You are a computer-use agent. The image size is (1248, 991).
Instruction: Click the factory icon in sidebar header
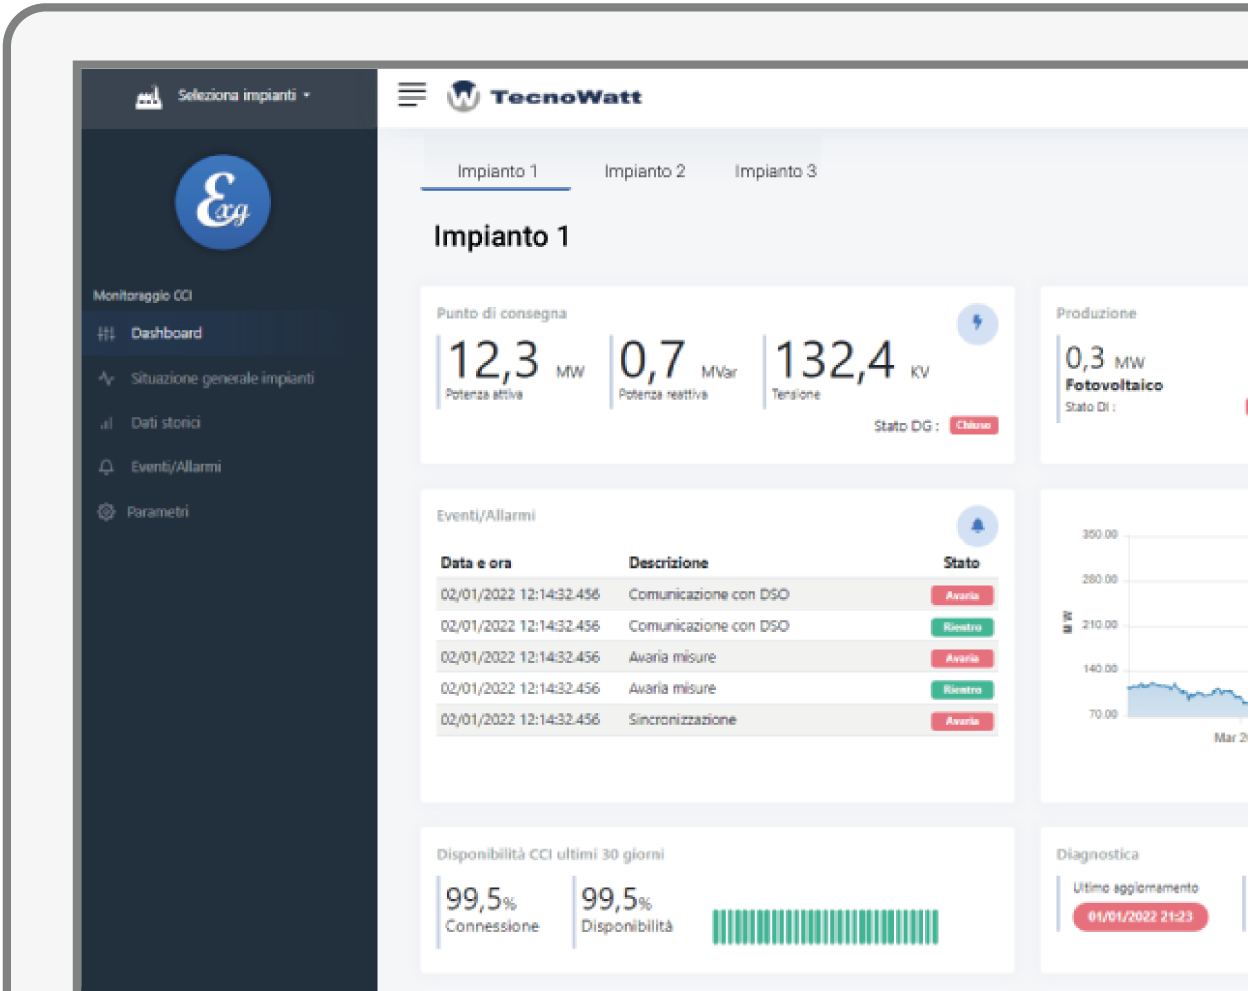coord(148,97)
